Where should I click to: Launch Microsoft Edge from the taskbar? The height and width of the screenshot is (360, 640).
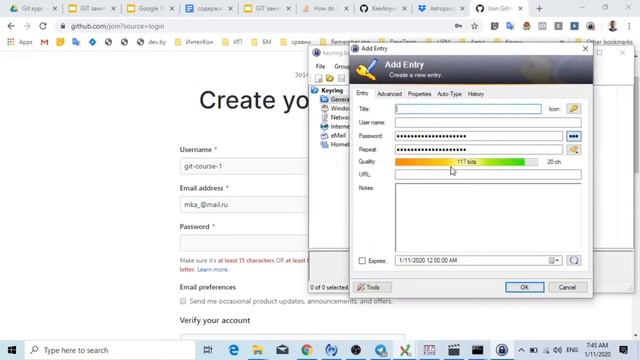pyautogui.click(x=233, y=350)
